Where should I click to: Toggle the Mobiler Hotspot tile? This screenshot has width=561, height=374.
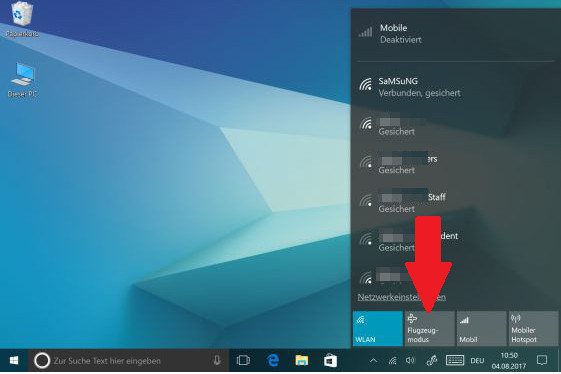533,329
